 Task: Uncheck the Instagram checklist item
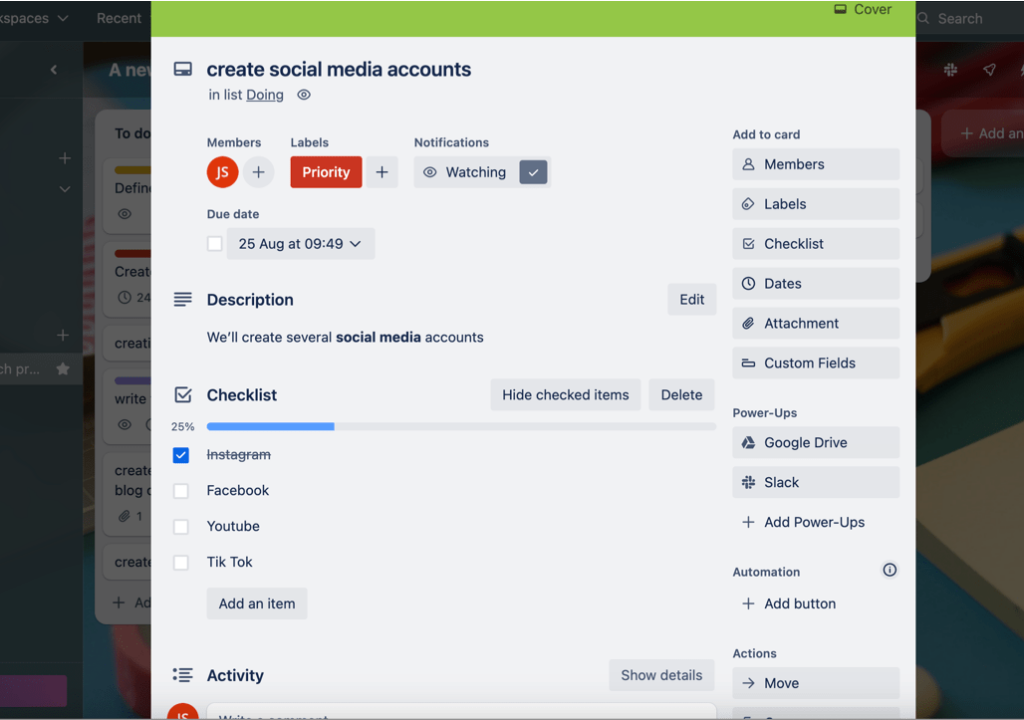point(181,455)
